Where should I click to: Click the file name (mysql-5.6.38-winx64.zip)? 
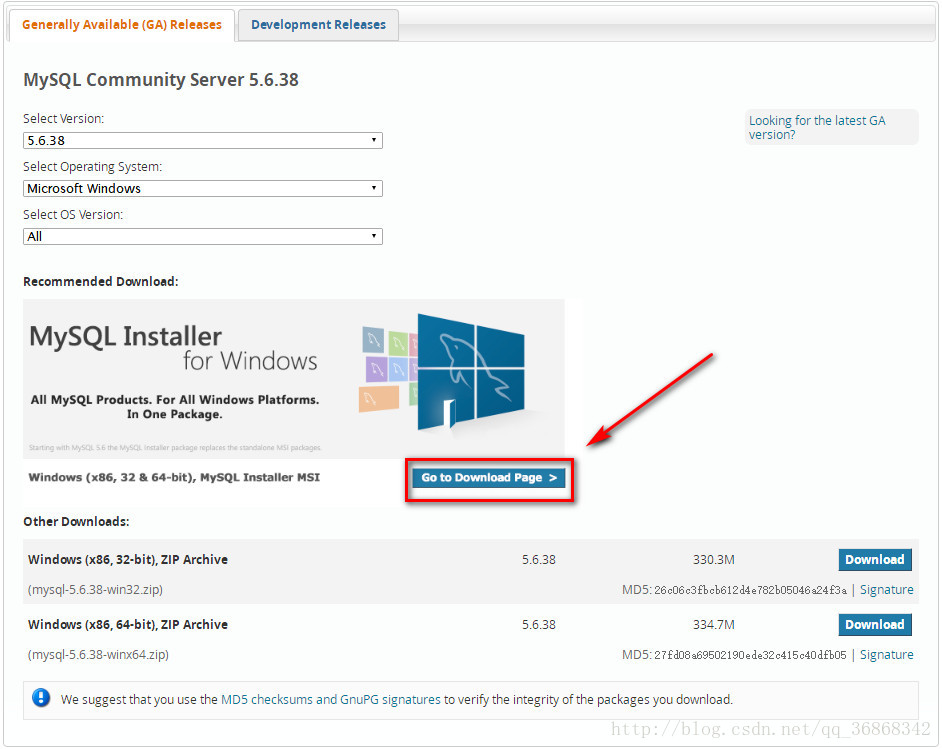pyautogui.click(x=99, y=655)
